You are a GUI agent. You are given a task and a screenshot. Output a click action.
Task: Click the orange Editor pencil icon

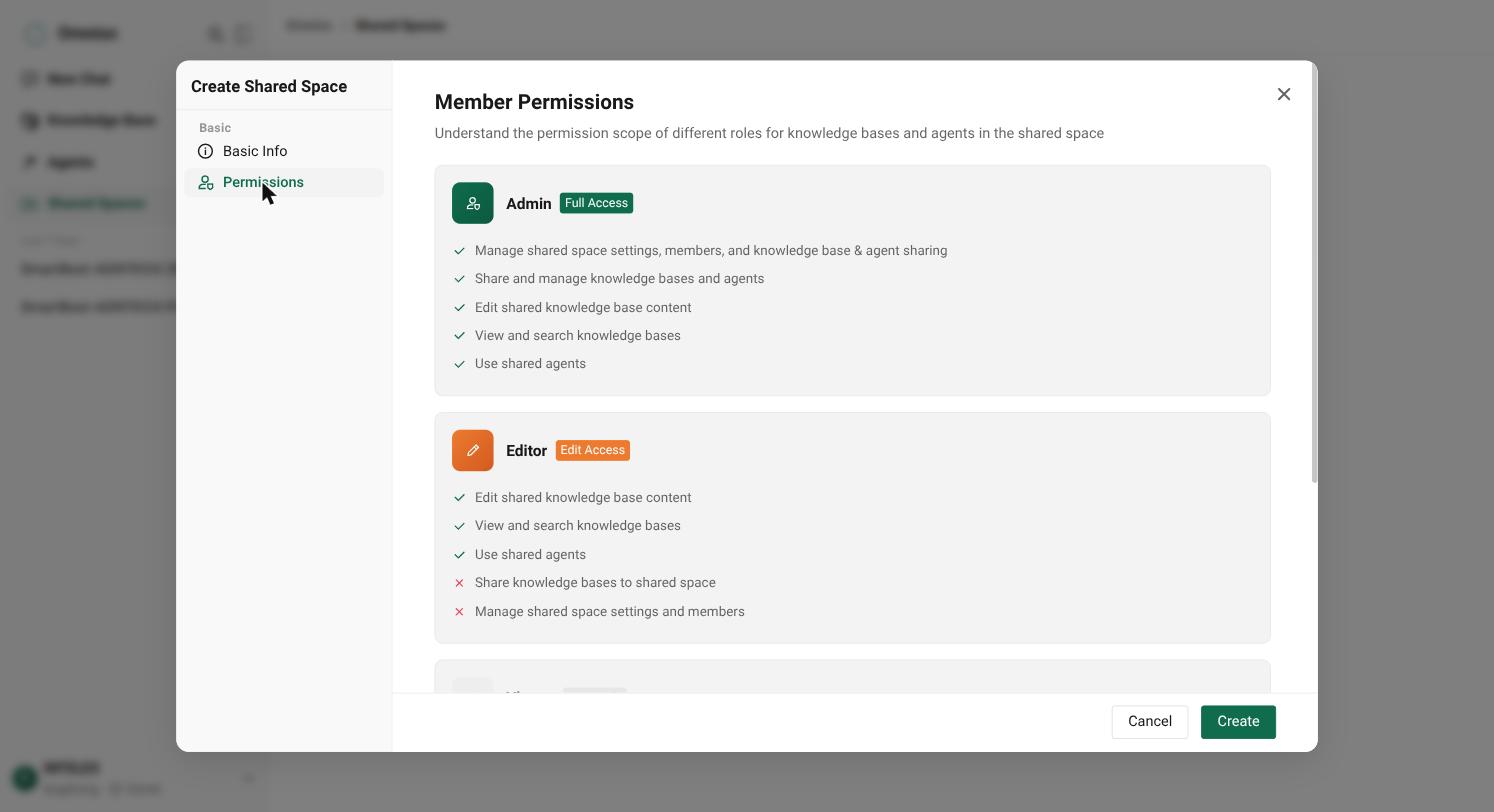(473, 450)
